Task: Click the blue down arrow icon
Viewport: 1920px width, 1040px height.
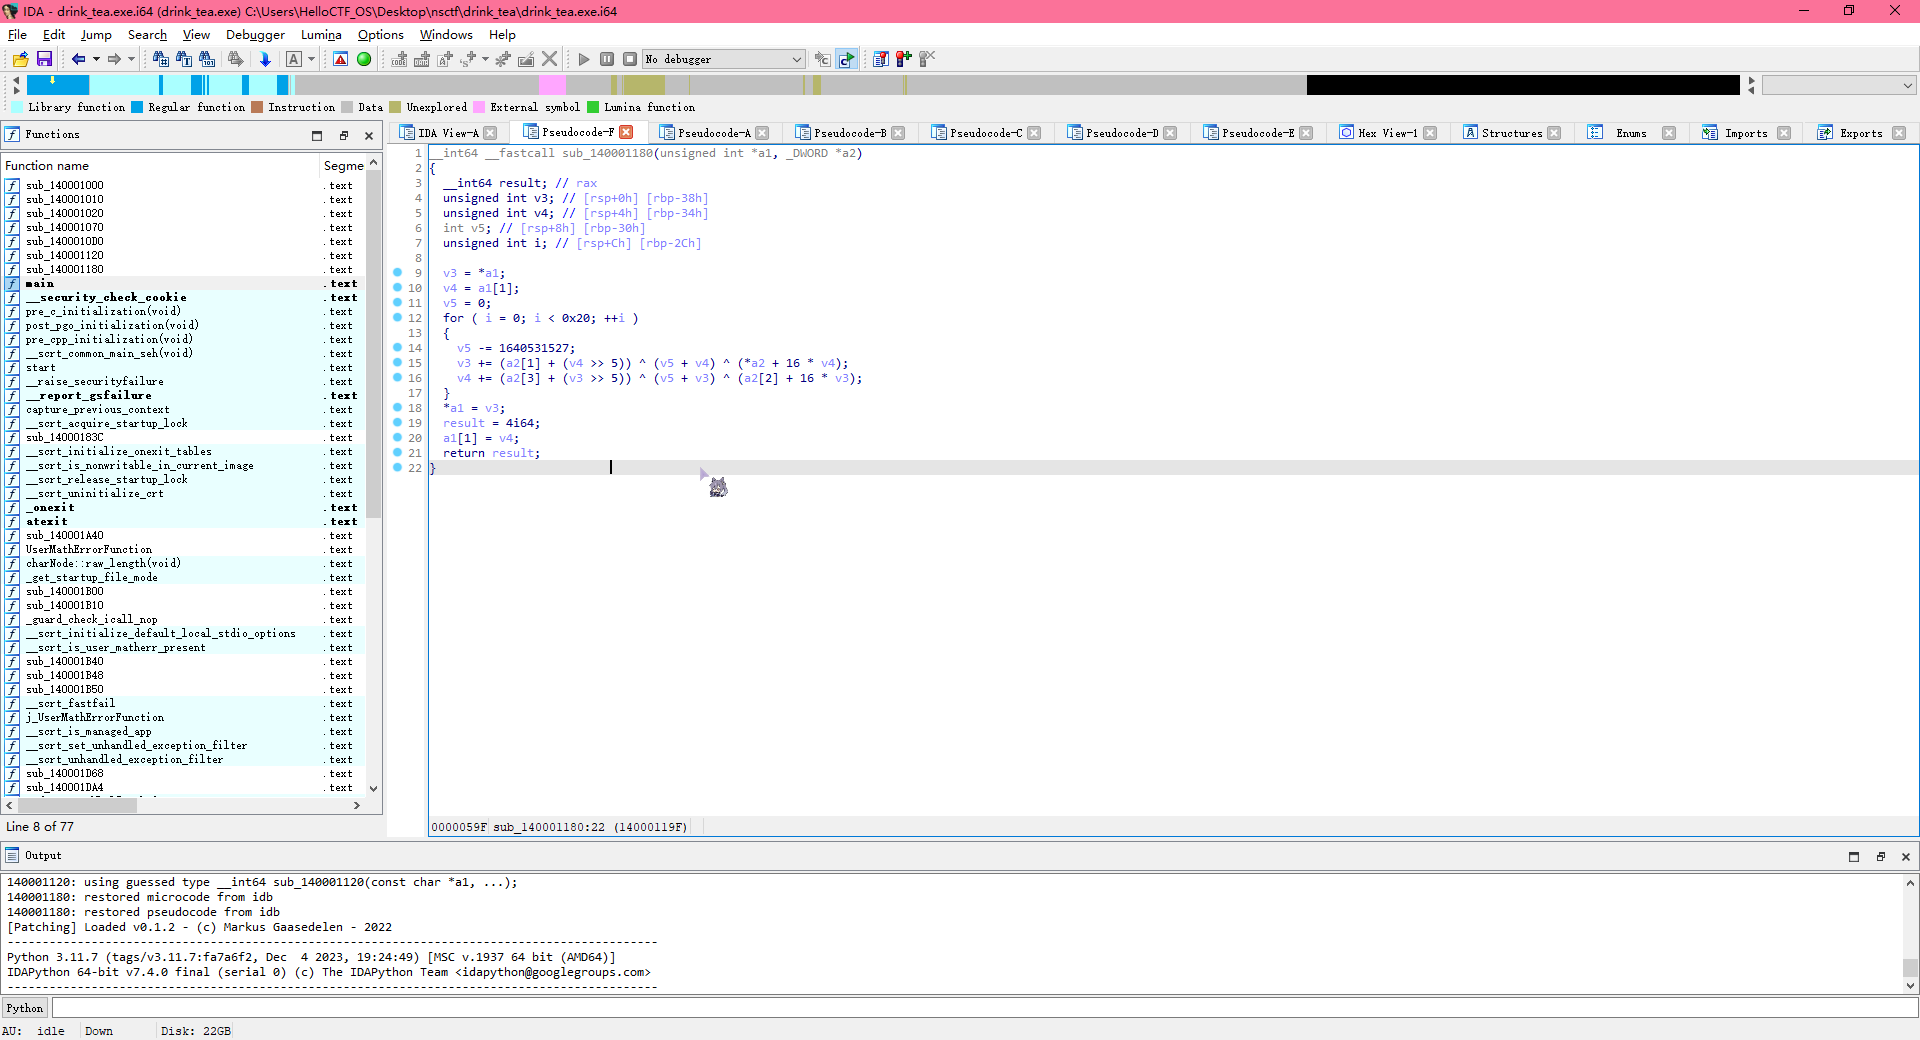Action: tap(265, 60)
